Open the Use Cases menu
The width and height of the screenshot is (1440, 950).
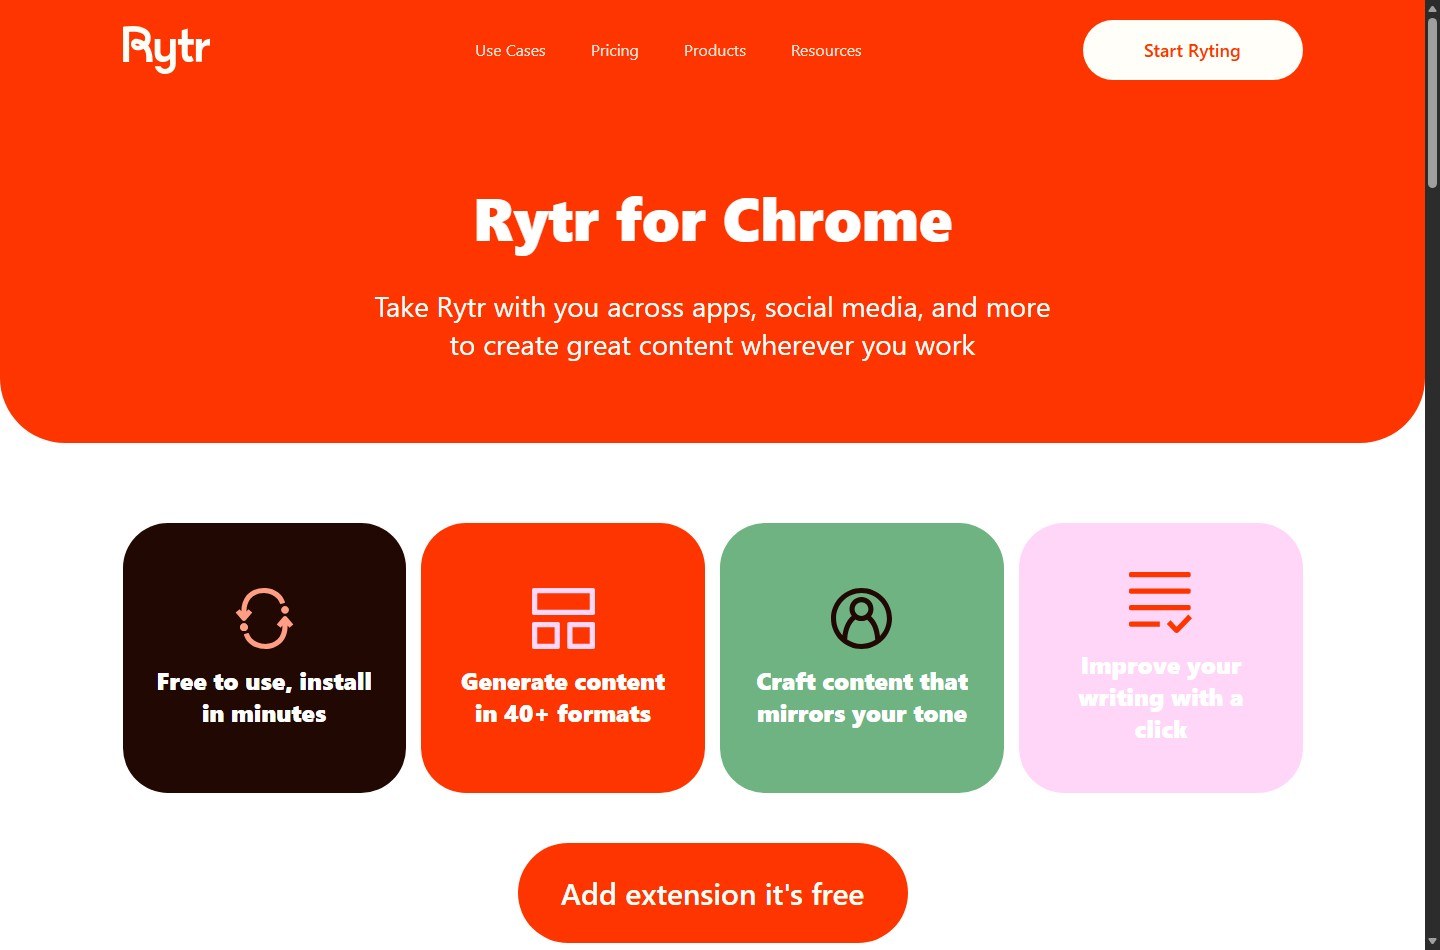coord(510,50)
